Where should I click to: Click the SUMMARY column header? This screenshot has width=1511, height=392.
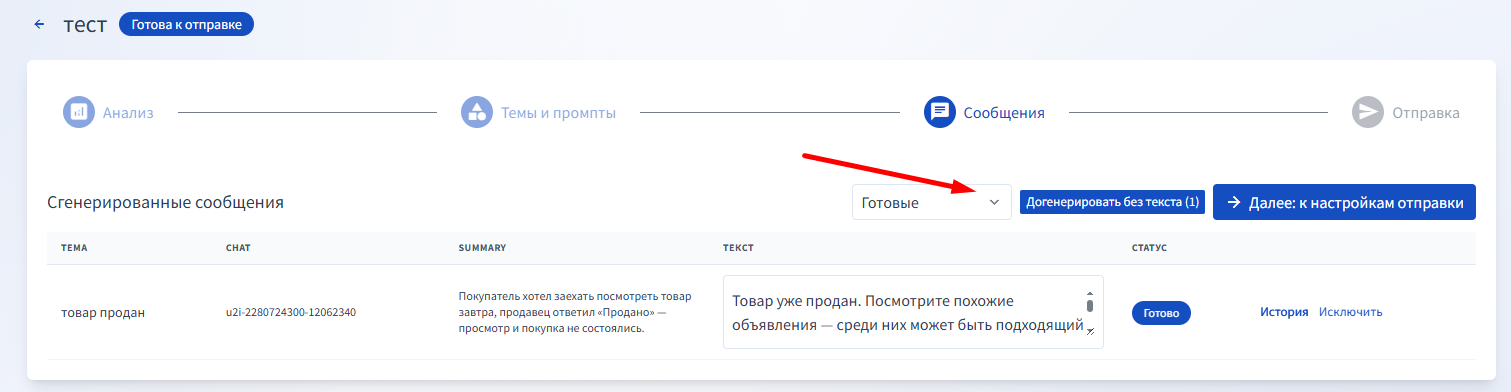pyautogui.click(x=483, y=248)
